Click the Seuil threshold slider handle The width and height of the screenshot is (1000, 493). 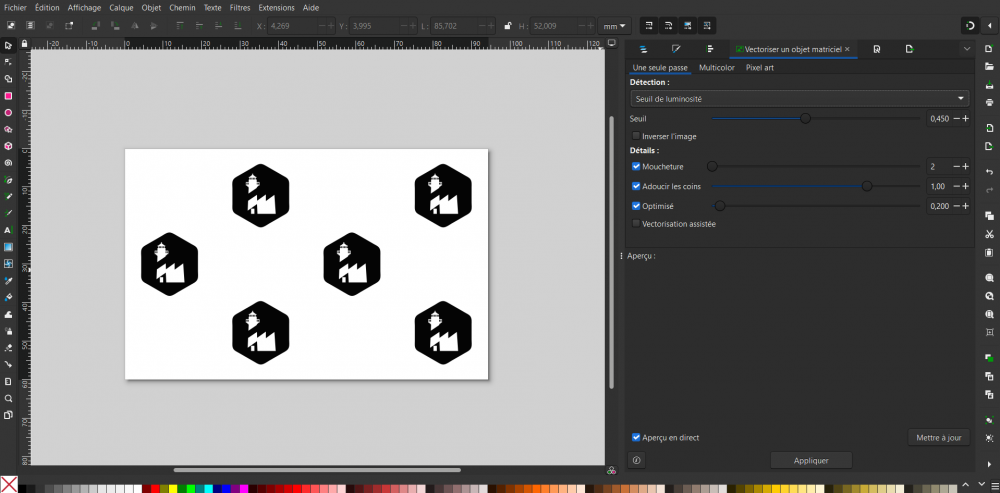pos(805,118)
